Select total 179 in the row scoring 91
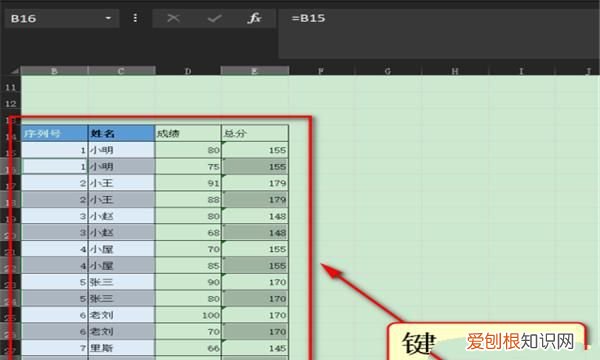This screenshot has height=360, width=600. [255, 183]
